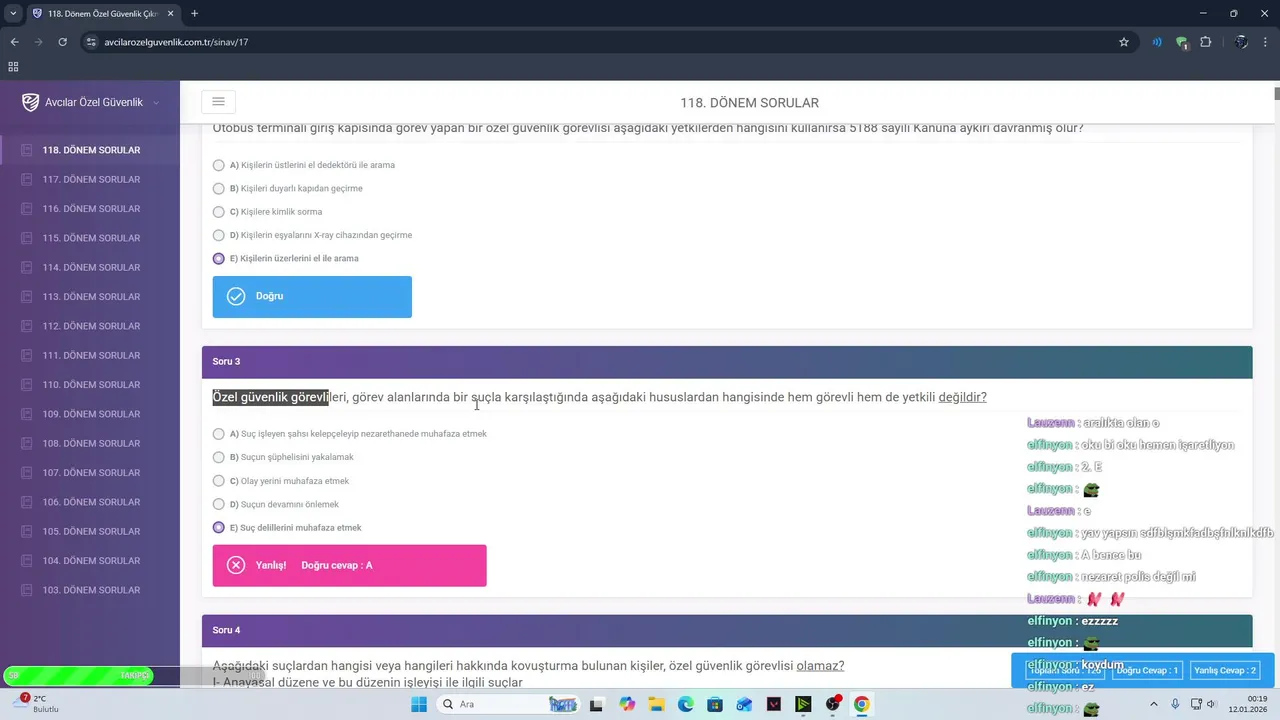Open the Valorant icon in the taskbar
Image resolution: width=1280 pixels, height=720 pixels.
pyautogui.click(x=774, y=704)
